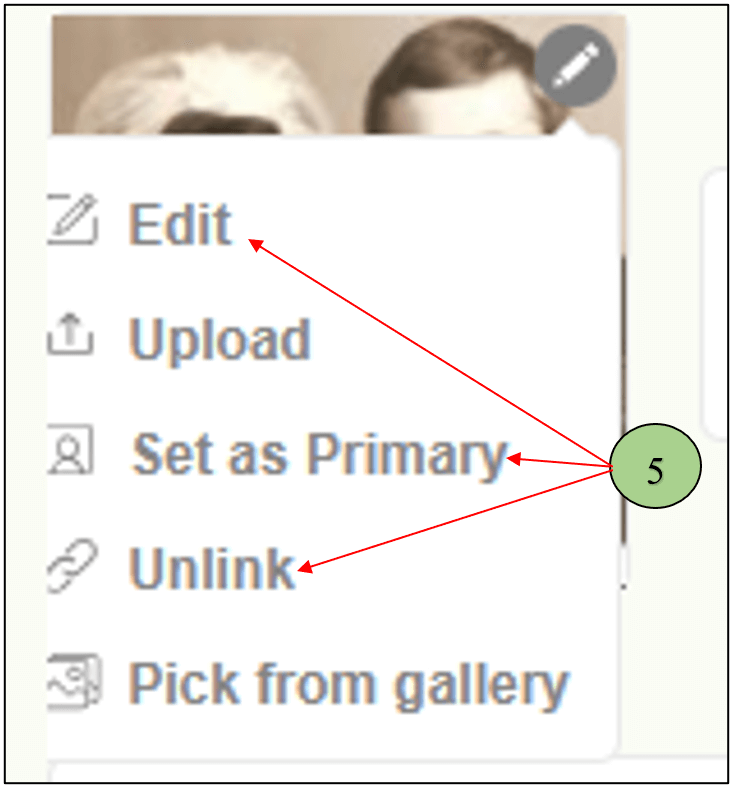
Task: Select the Upload text label
Action: pos(220,340)
